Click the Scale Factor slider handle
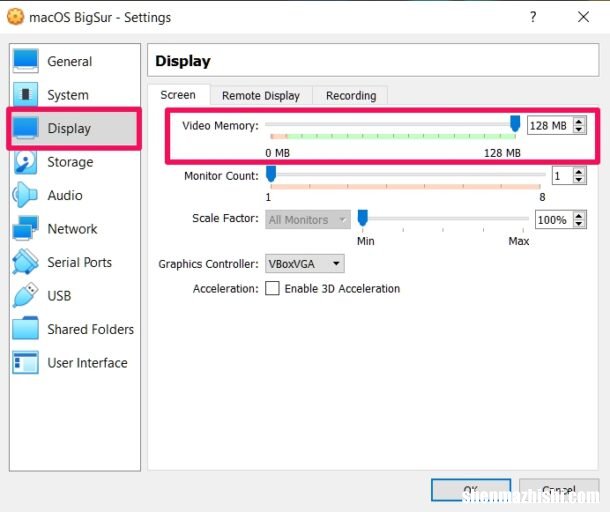Screen dimensions: 610x512 (x=363, y=218)
